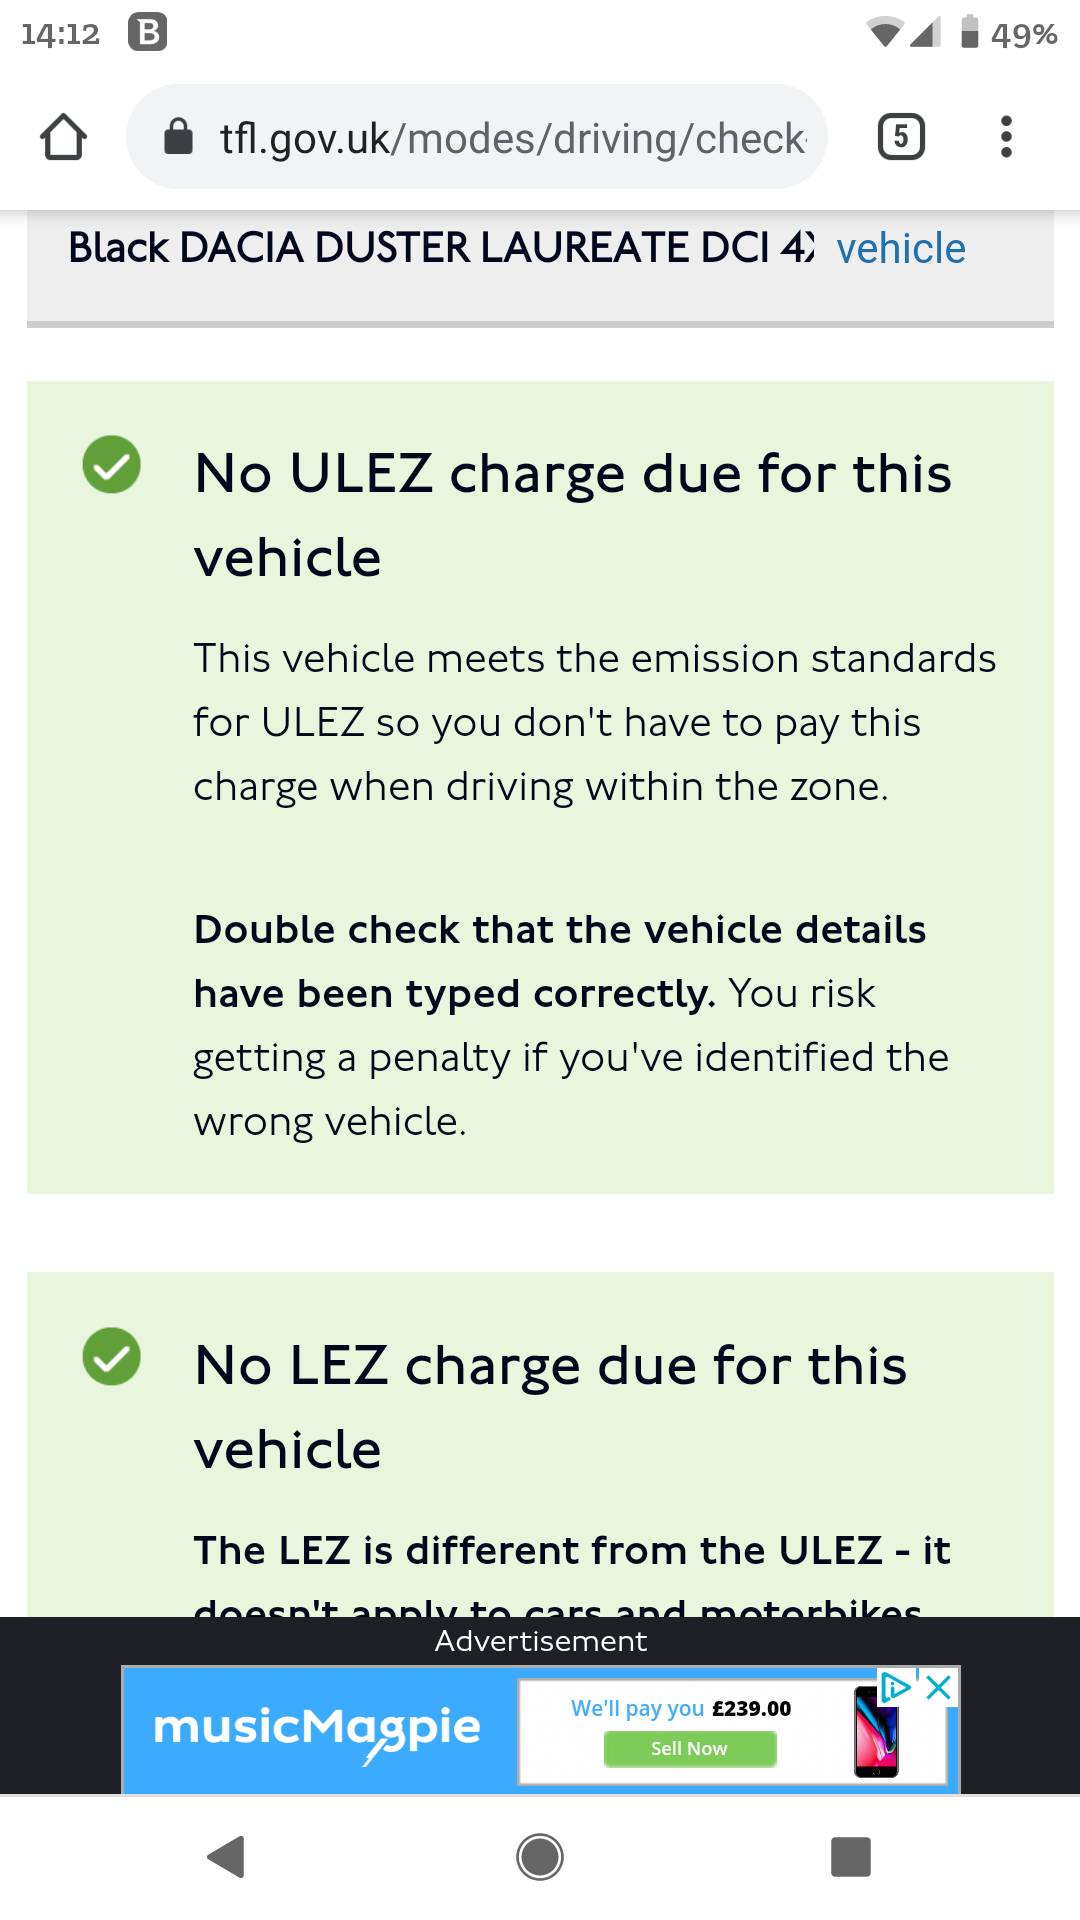Screen dimensions: 1080x1920
Task: Tap the green Sell Now button
Action: 689,1748
